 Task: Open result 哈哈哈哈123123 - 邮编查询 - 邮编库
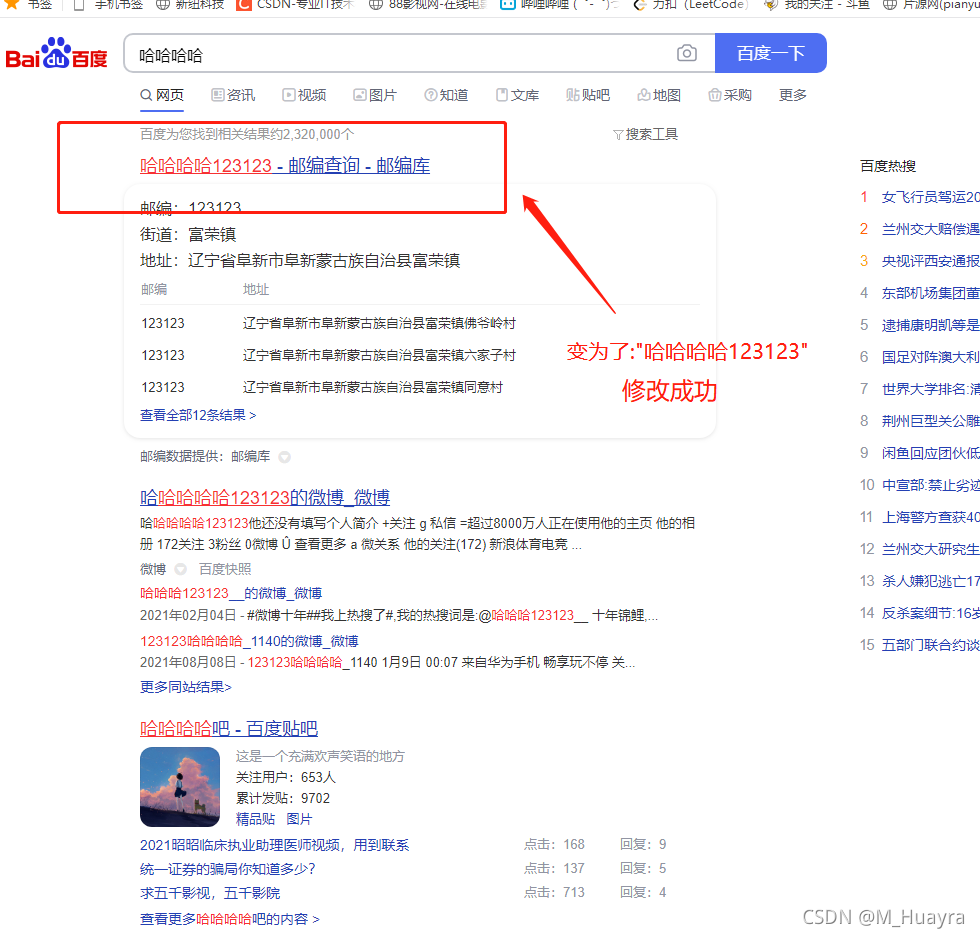(x=285, y=166)
